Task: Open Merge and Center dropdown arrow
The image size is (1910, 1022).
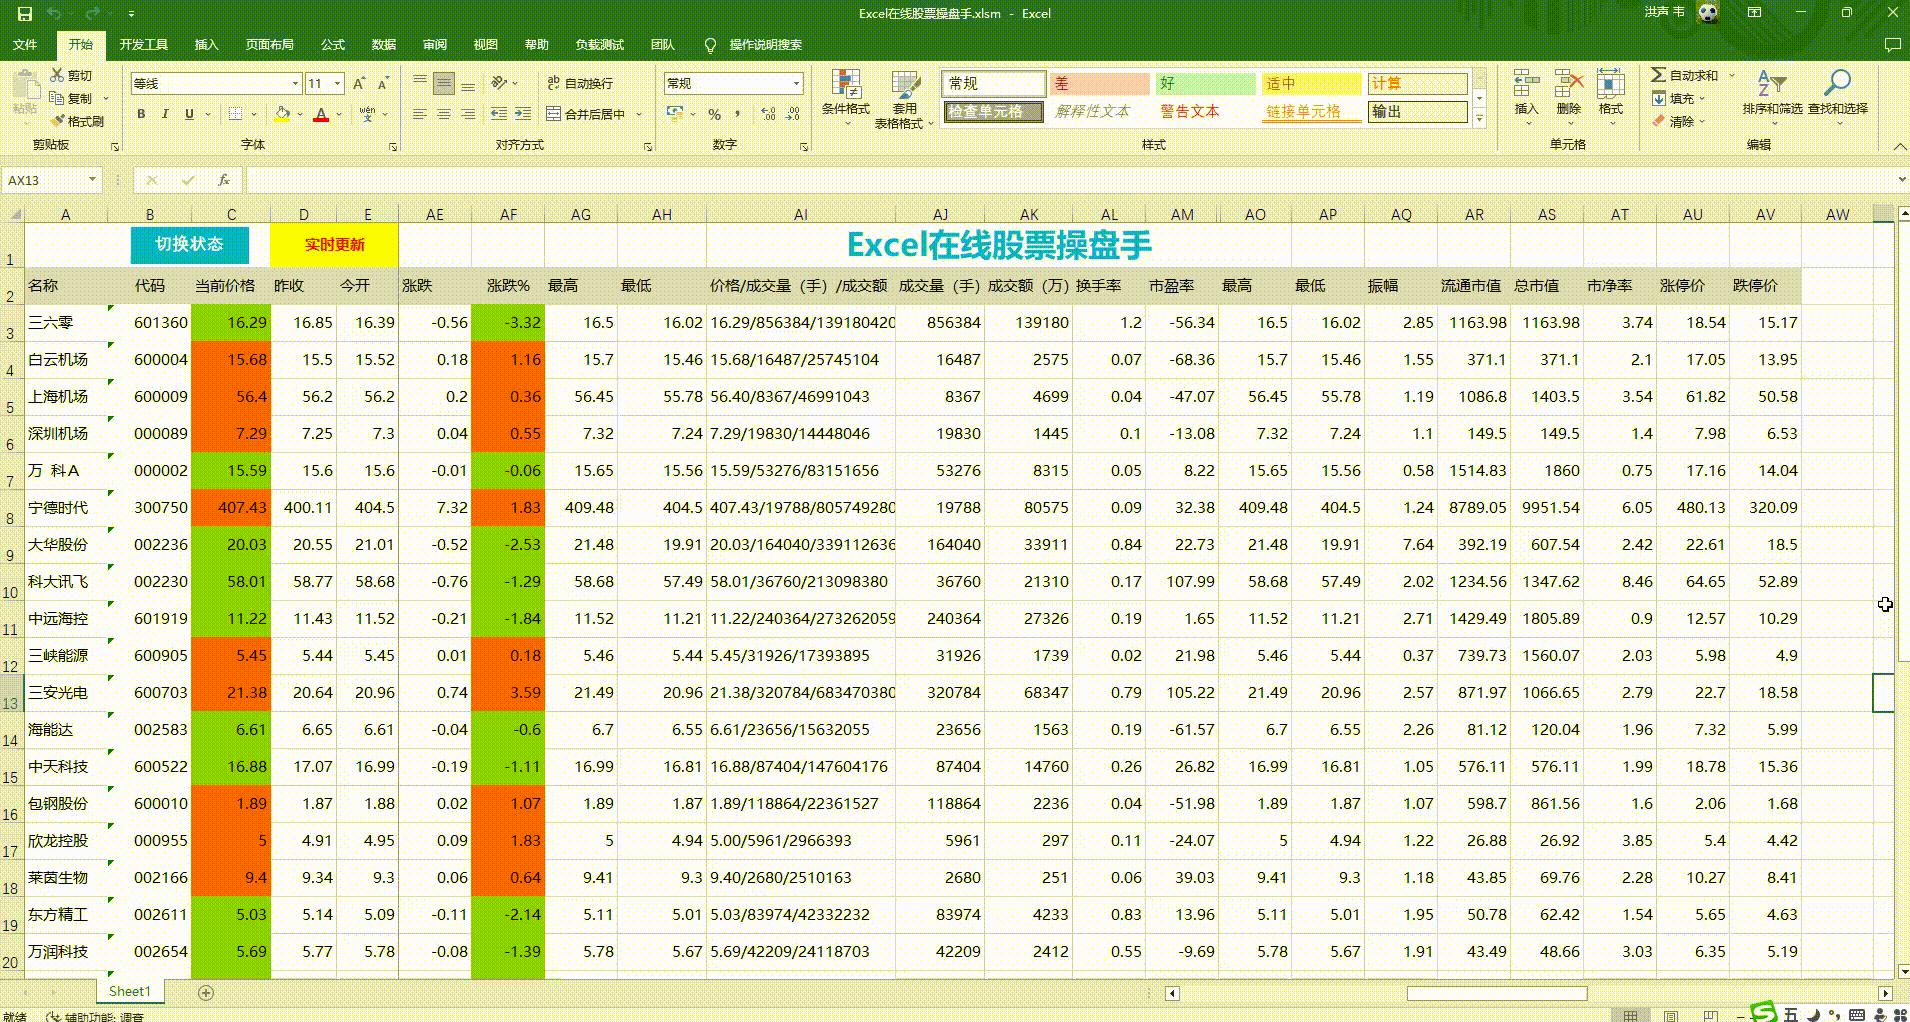Action: [x=639, y=114]
